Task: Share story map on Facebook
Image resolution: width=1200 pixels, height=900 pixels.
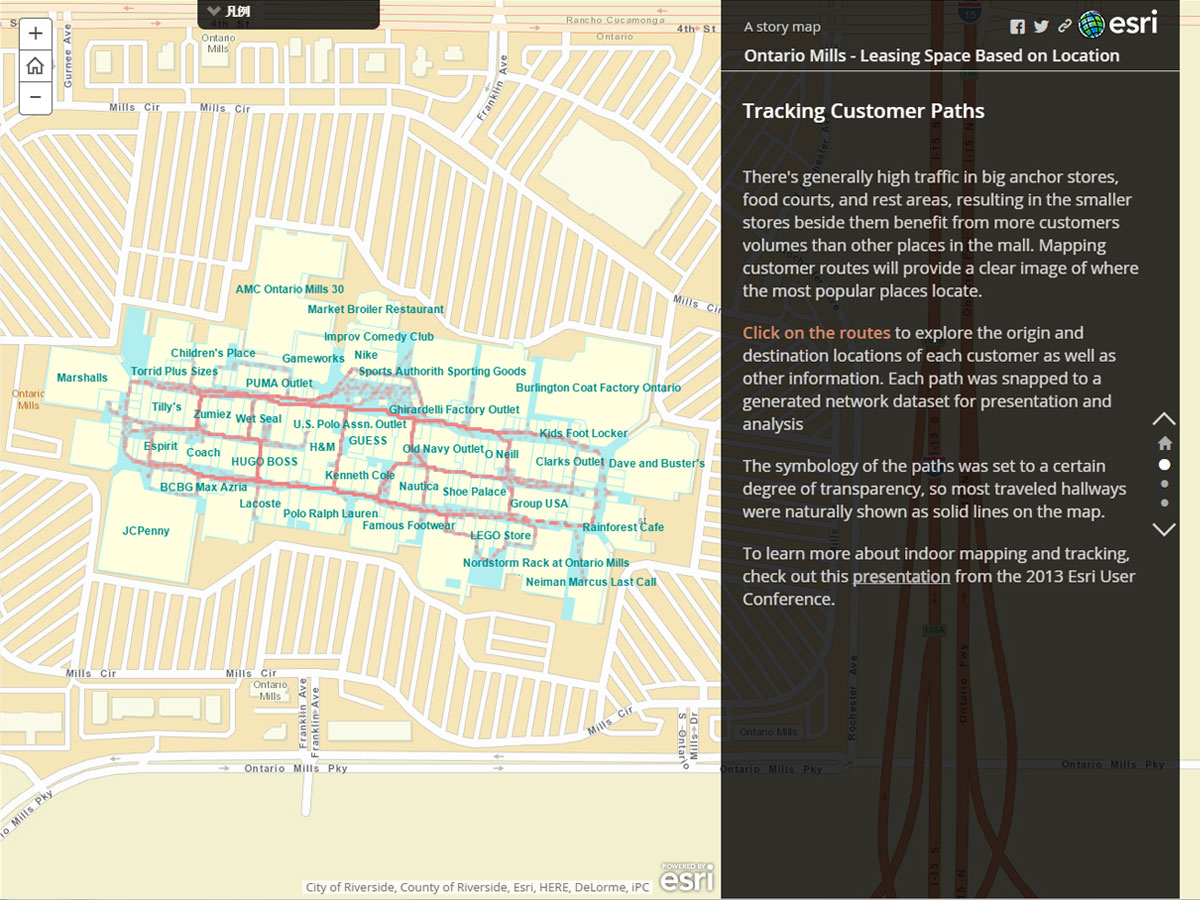Action: pos(1017,27)
